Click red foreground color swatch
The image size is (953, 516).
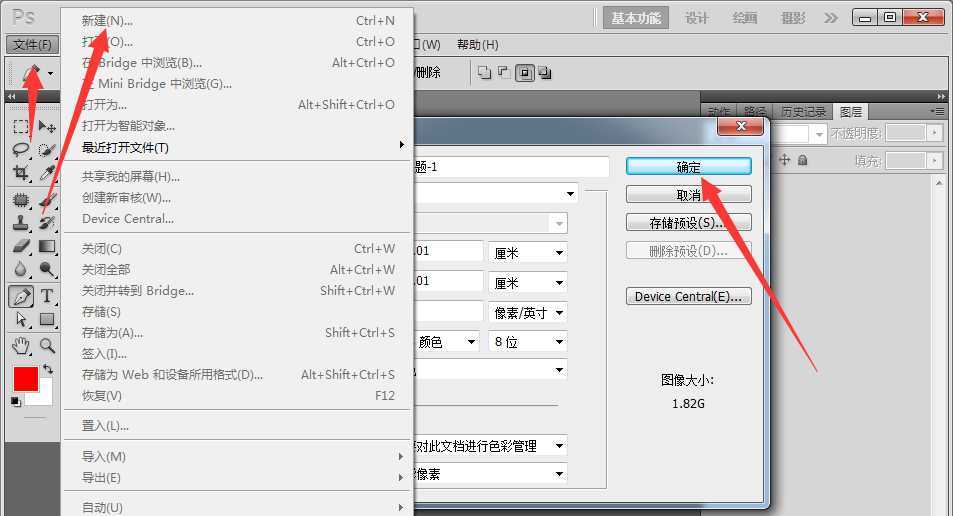point(26,379)
